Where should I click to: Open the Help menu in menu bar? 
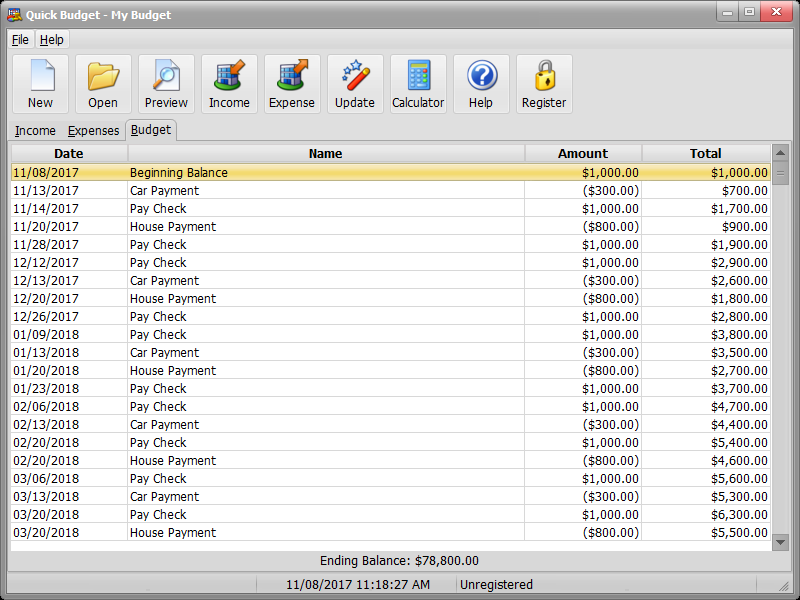click(x=52, y=40)
